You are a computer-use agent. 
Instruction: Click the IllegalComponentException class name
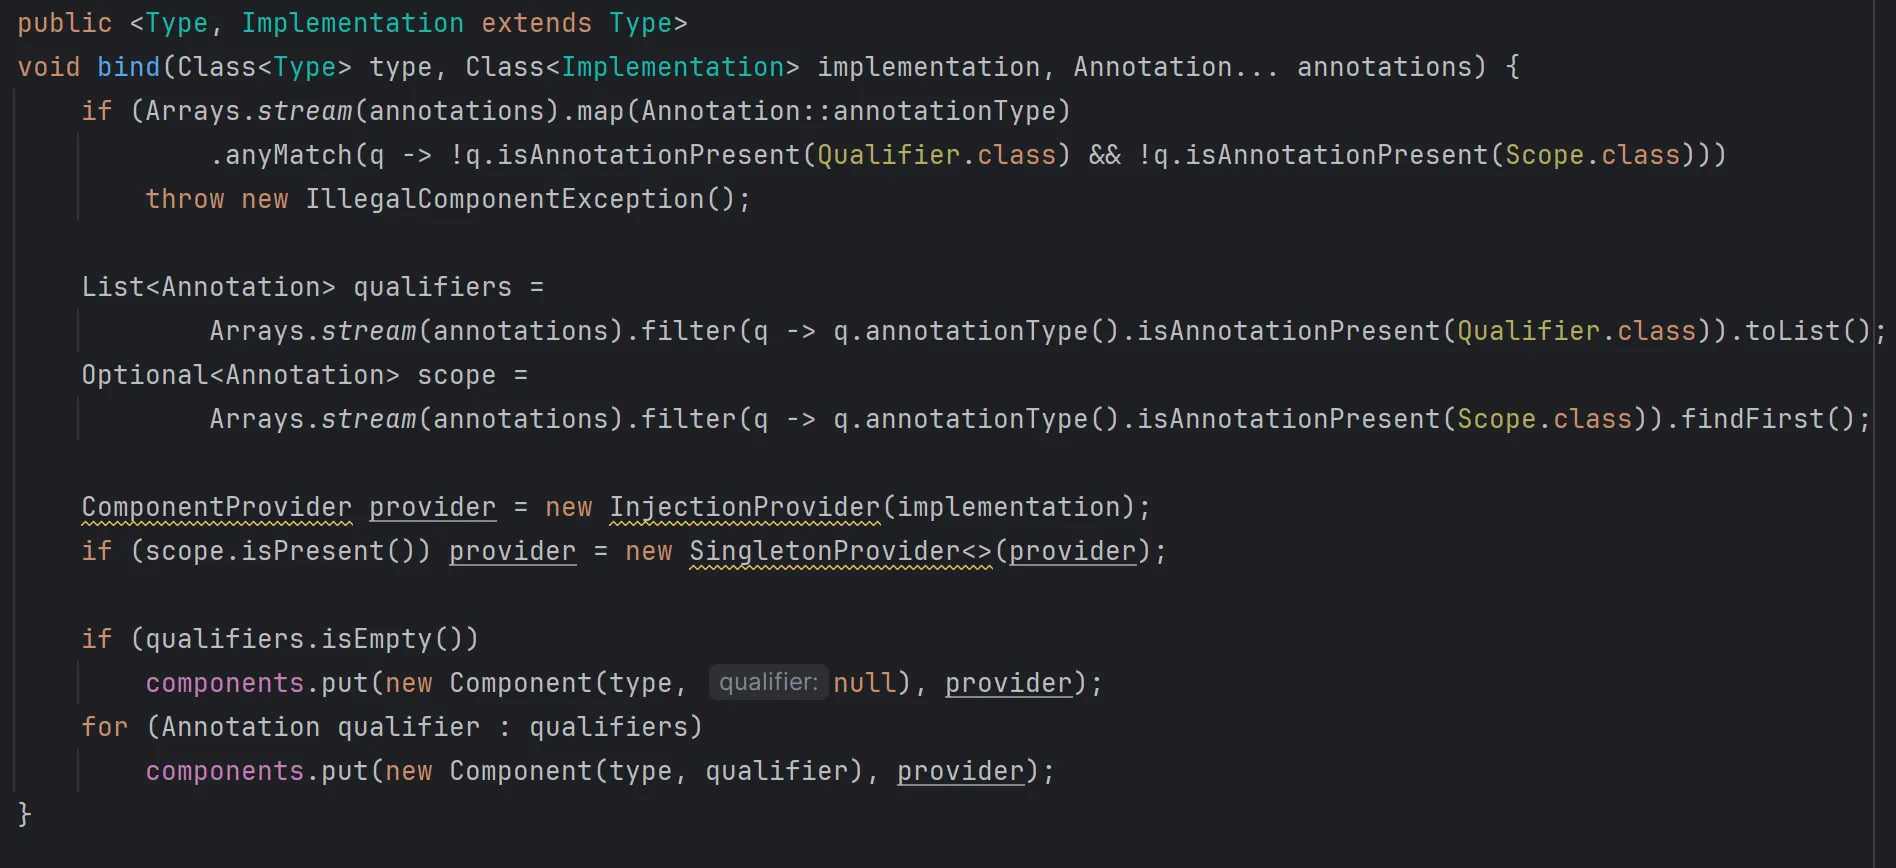[x=504, y=199]
